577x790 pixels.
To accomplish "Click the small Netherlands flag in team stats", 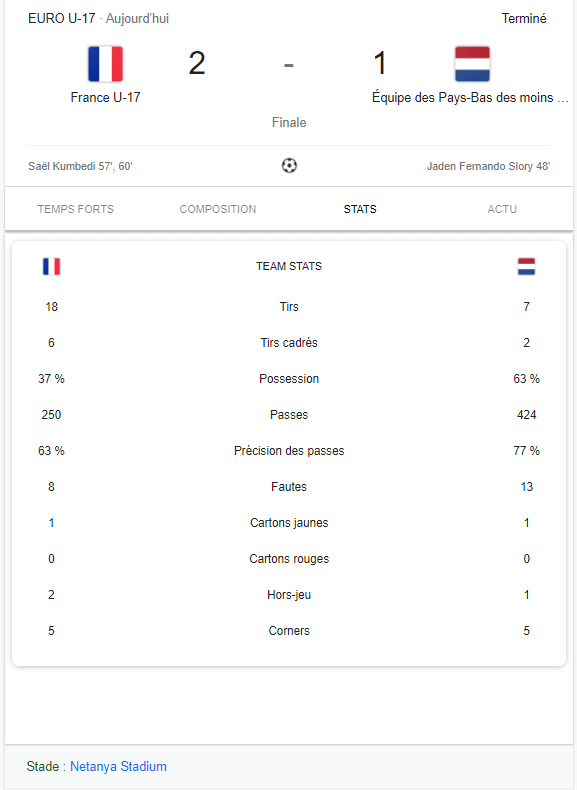I will (x=527, y=266).
